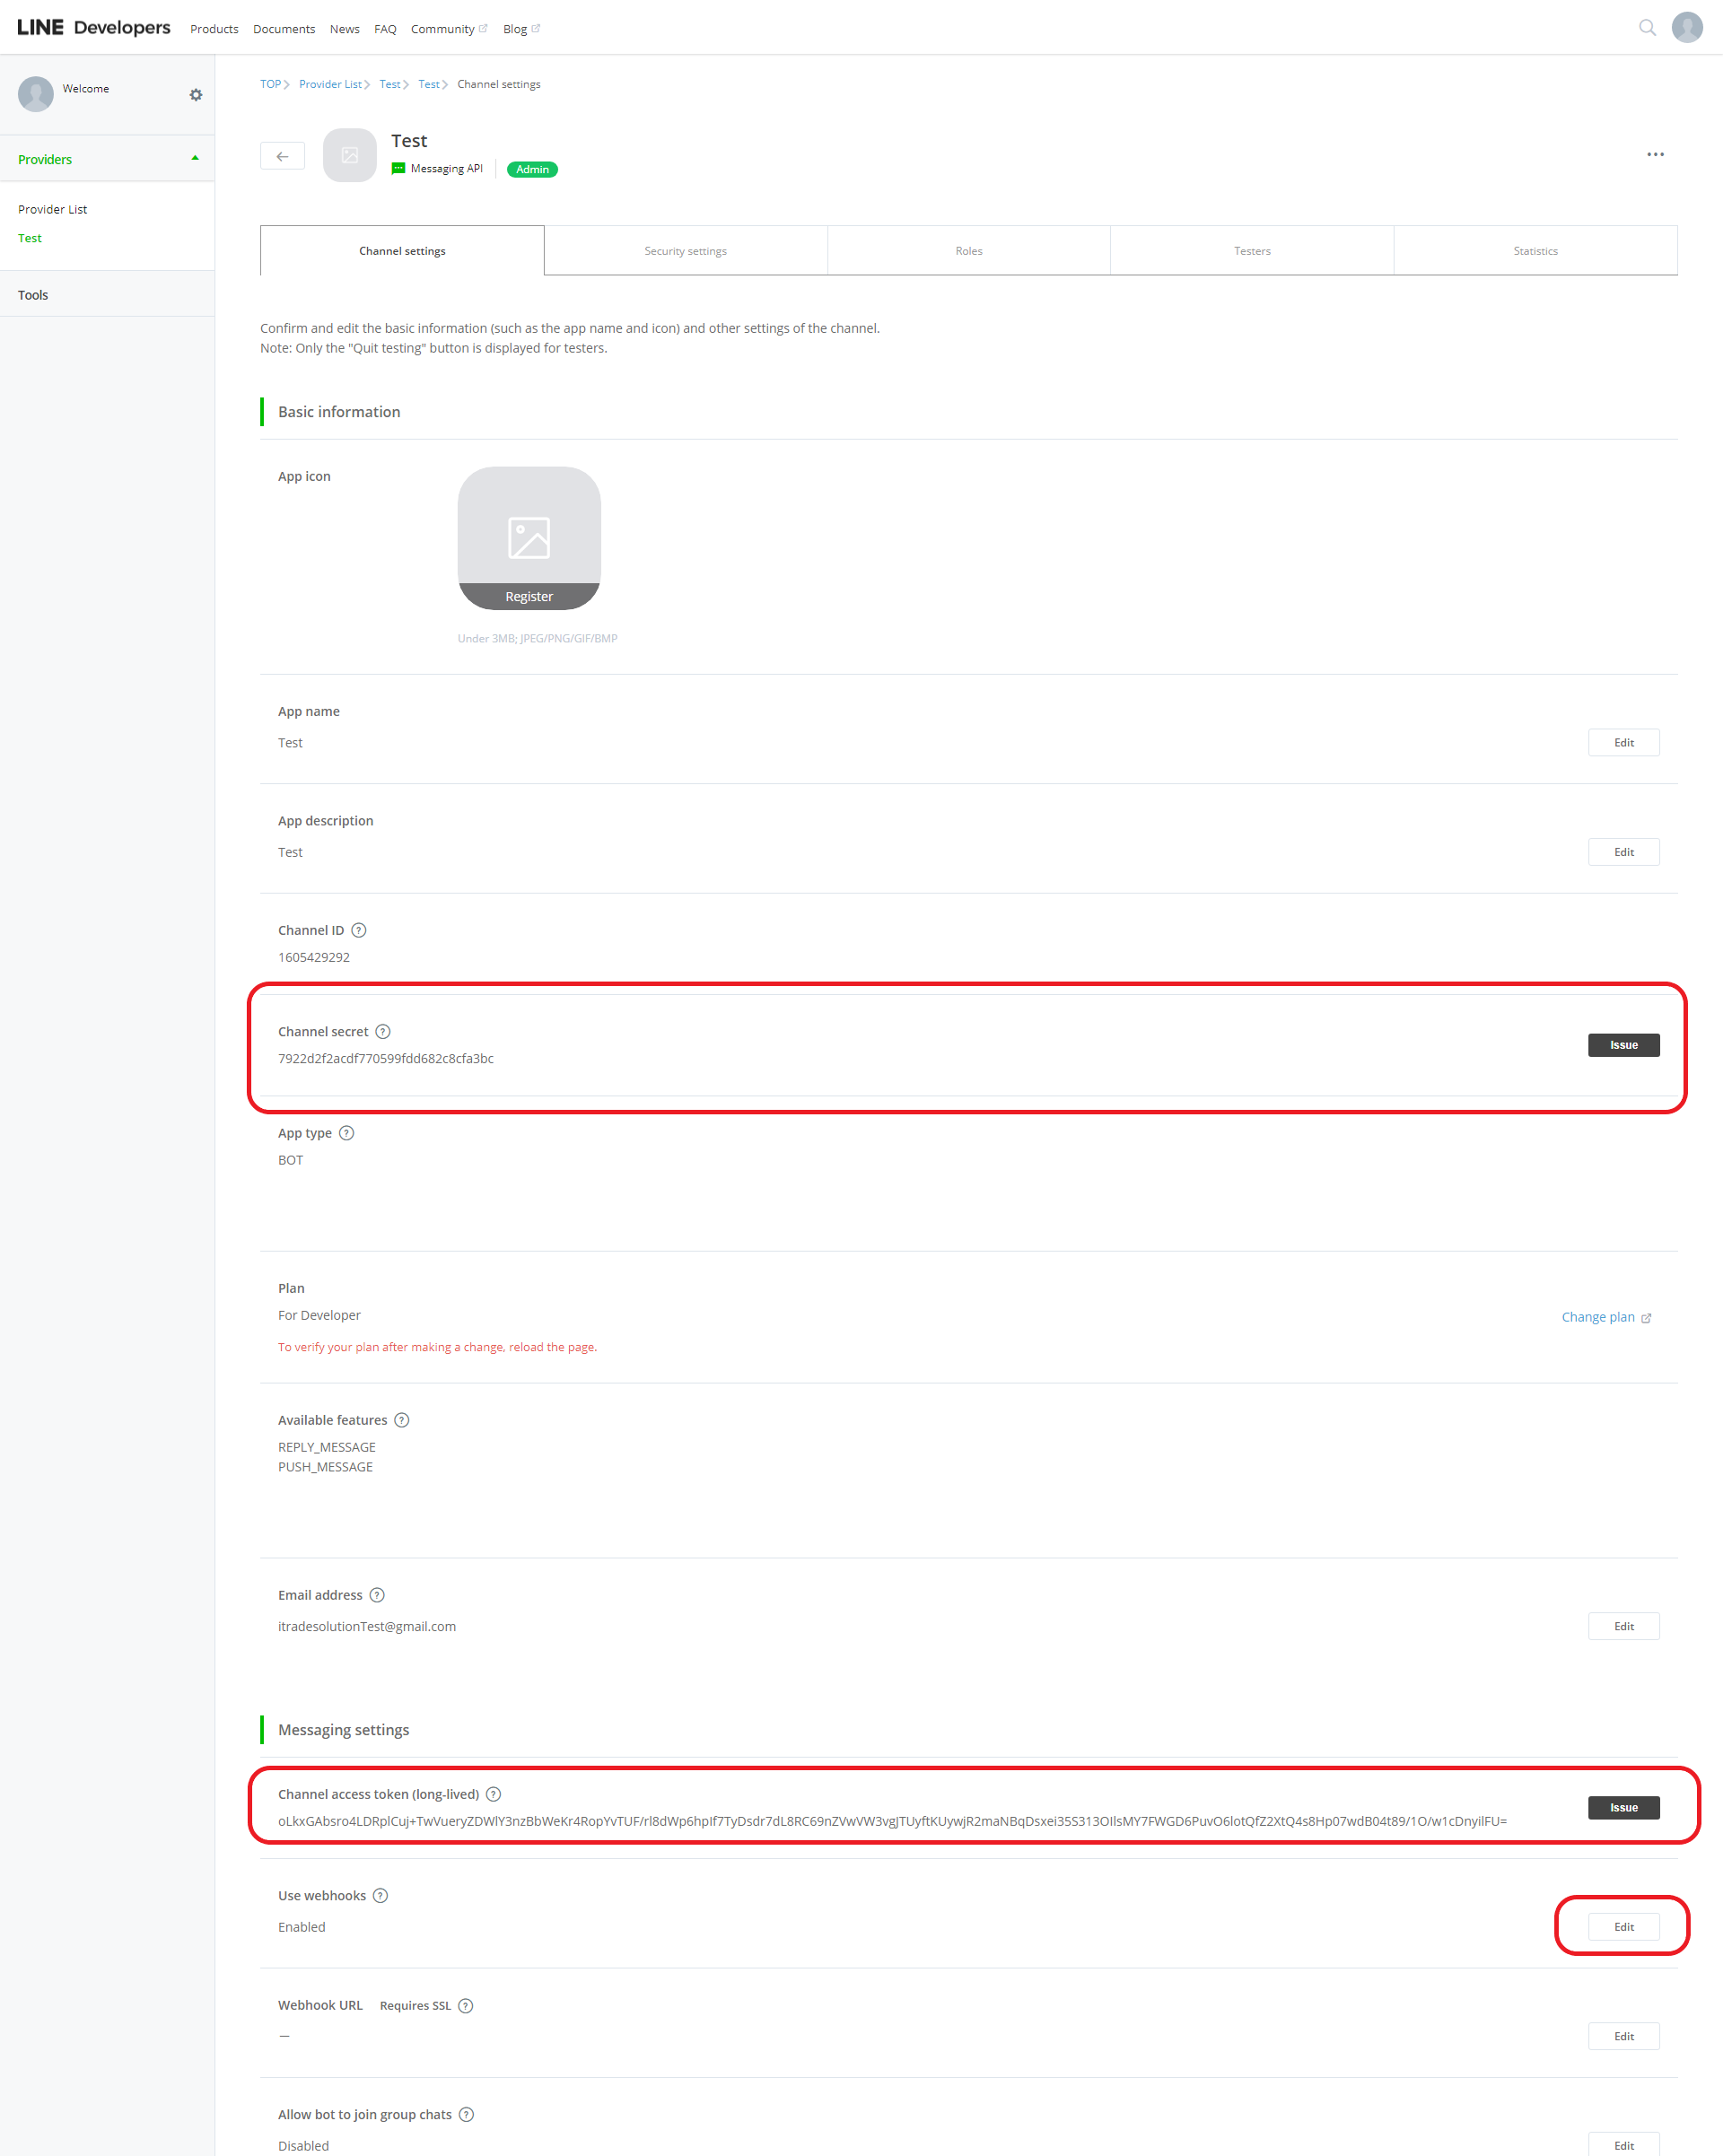The height and width of the screenshot is (2156, 1723).
Task: Click the Channel ID value 1605429292
Action: click(x=314, y=957)
